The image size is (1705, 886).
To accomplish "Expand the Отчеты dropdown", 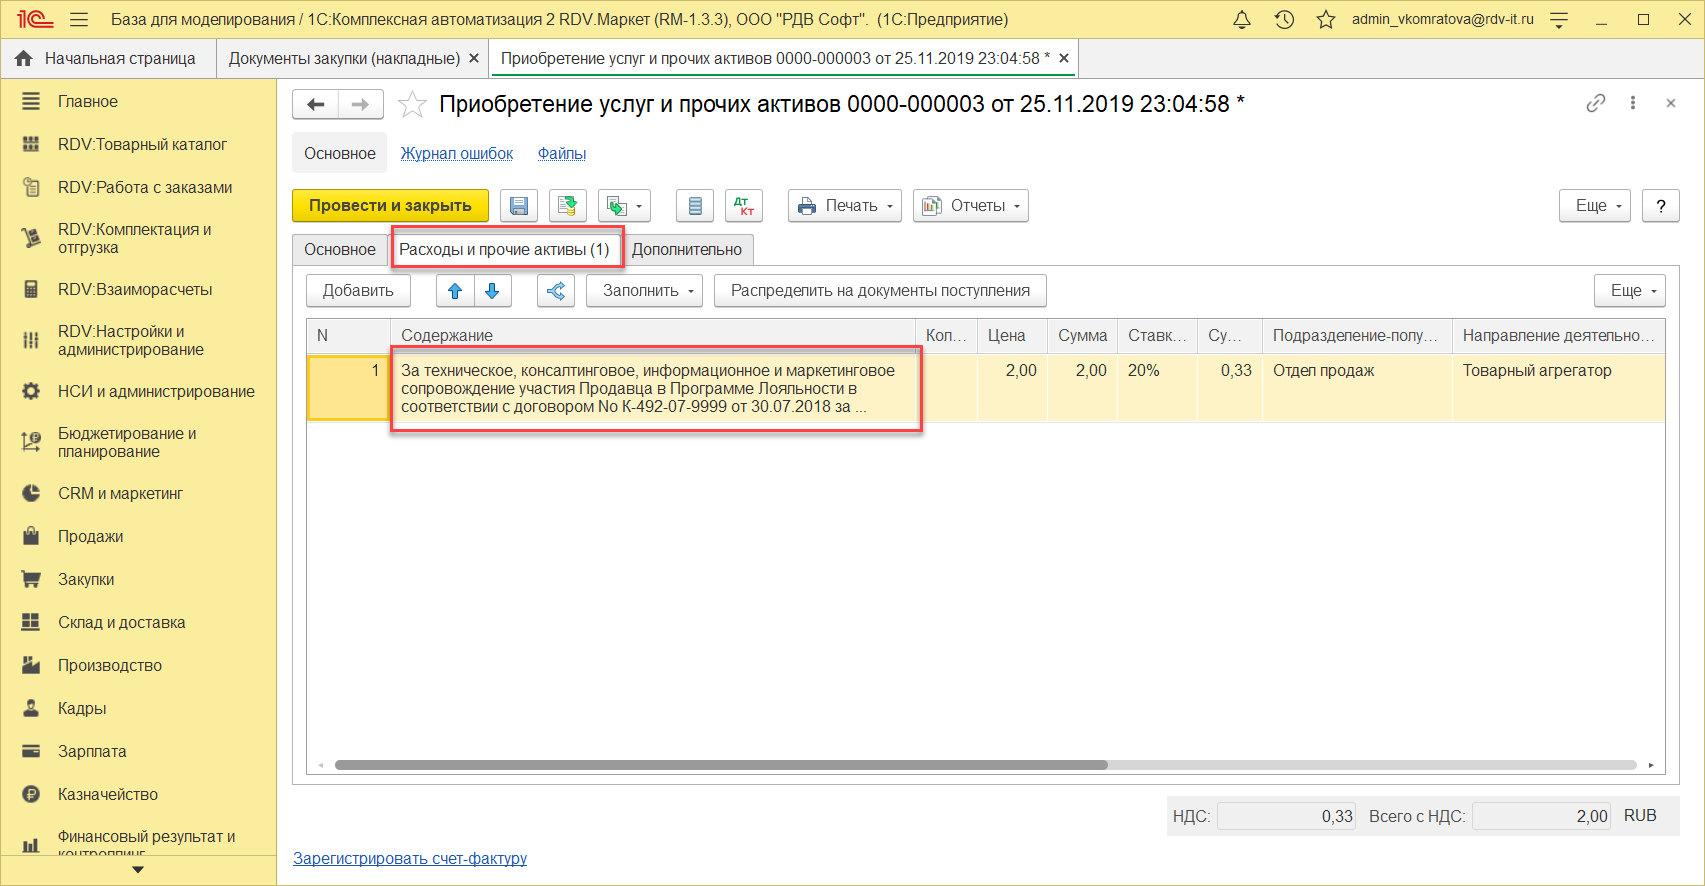I will (970, 206).
